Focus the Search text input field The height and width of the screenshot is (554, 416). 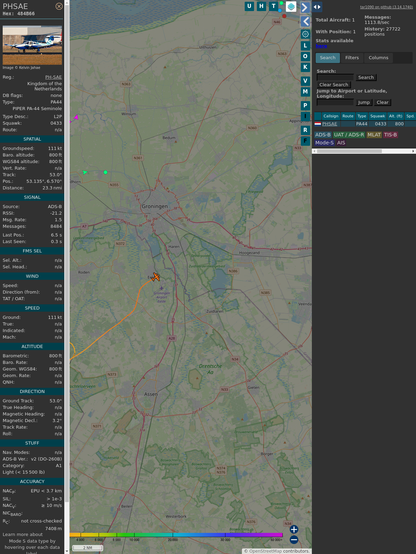point(335,77)
